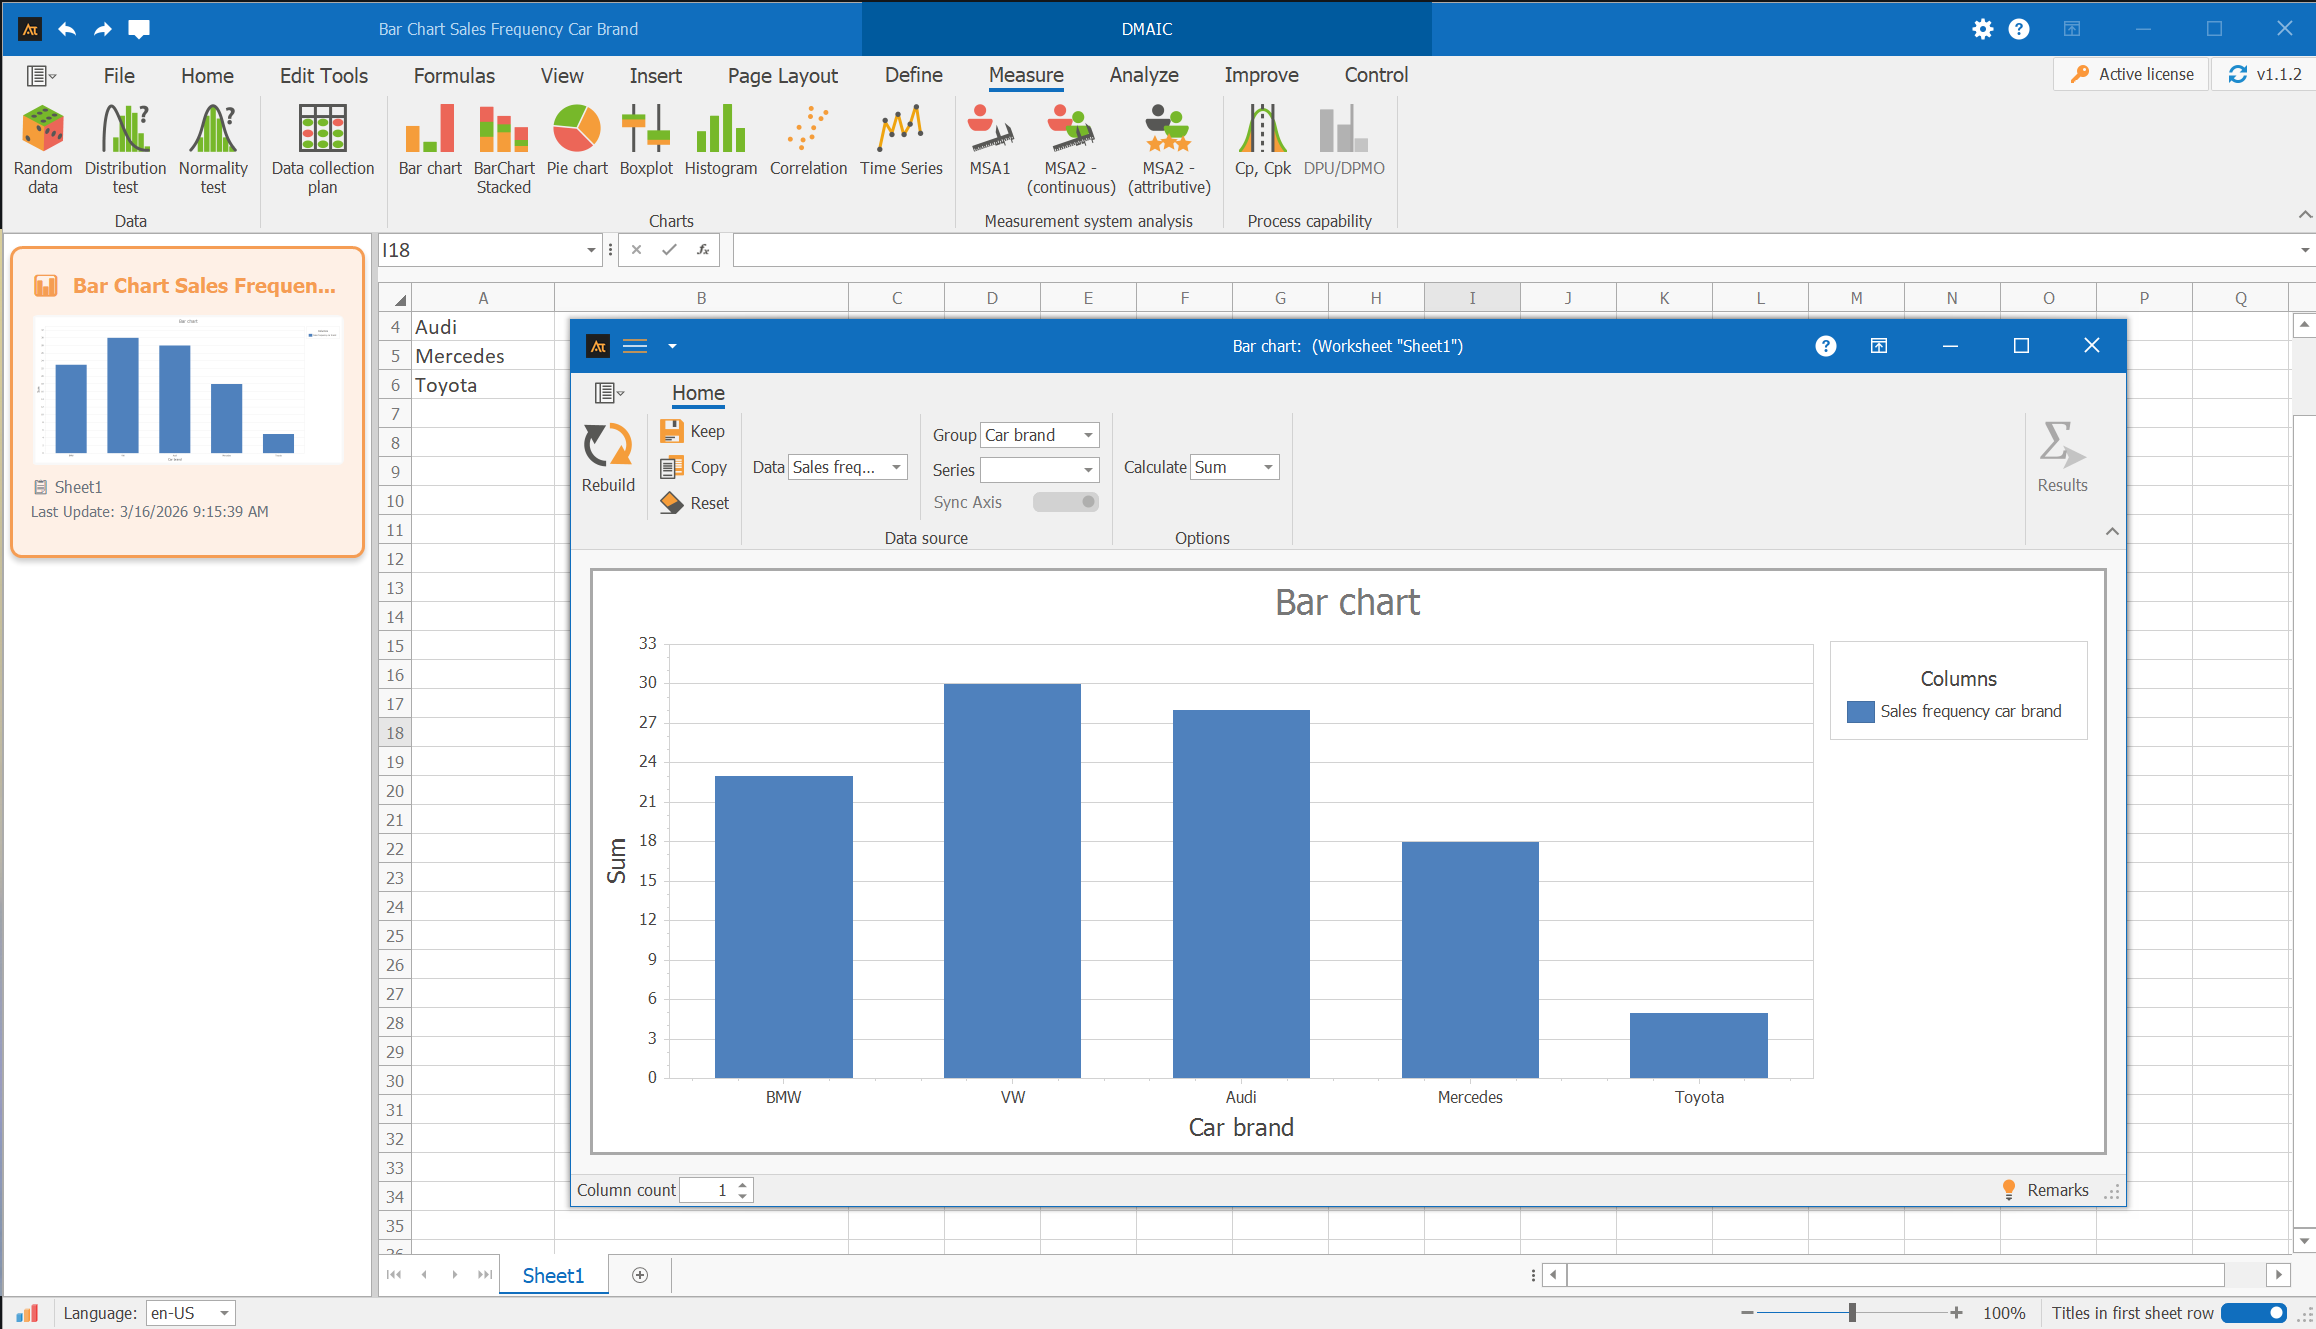Open the Language en-US dropdown
Viewport: 2316px width, 1329px height.
coord(224,1313)
